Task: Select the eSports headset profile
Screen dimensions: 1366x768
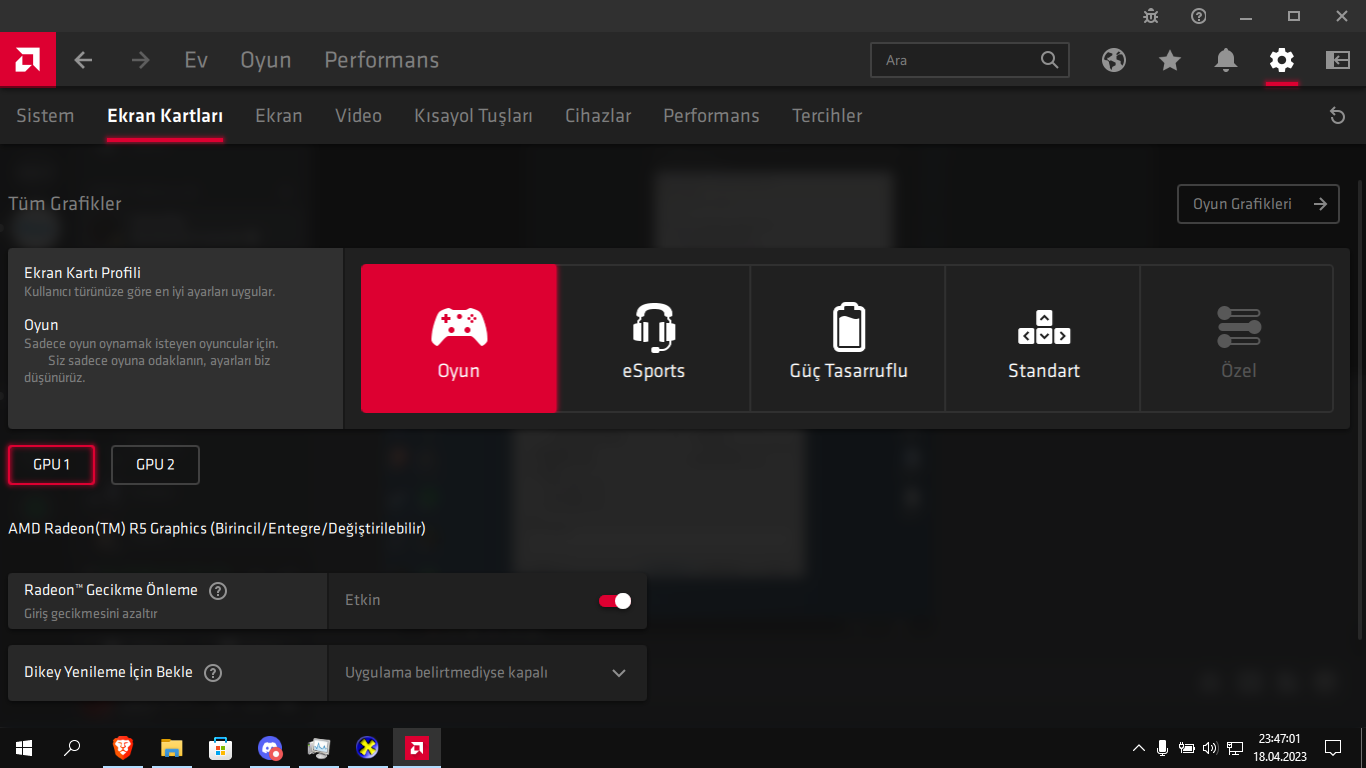Action: [x=654, y=339]
